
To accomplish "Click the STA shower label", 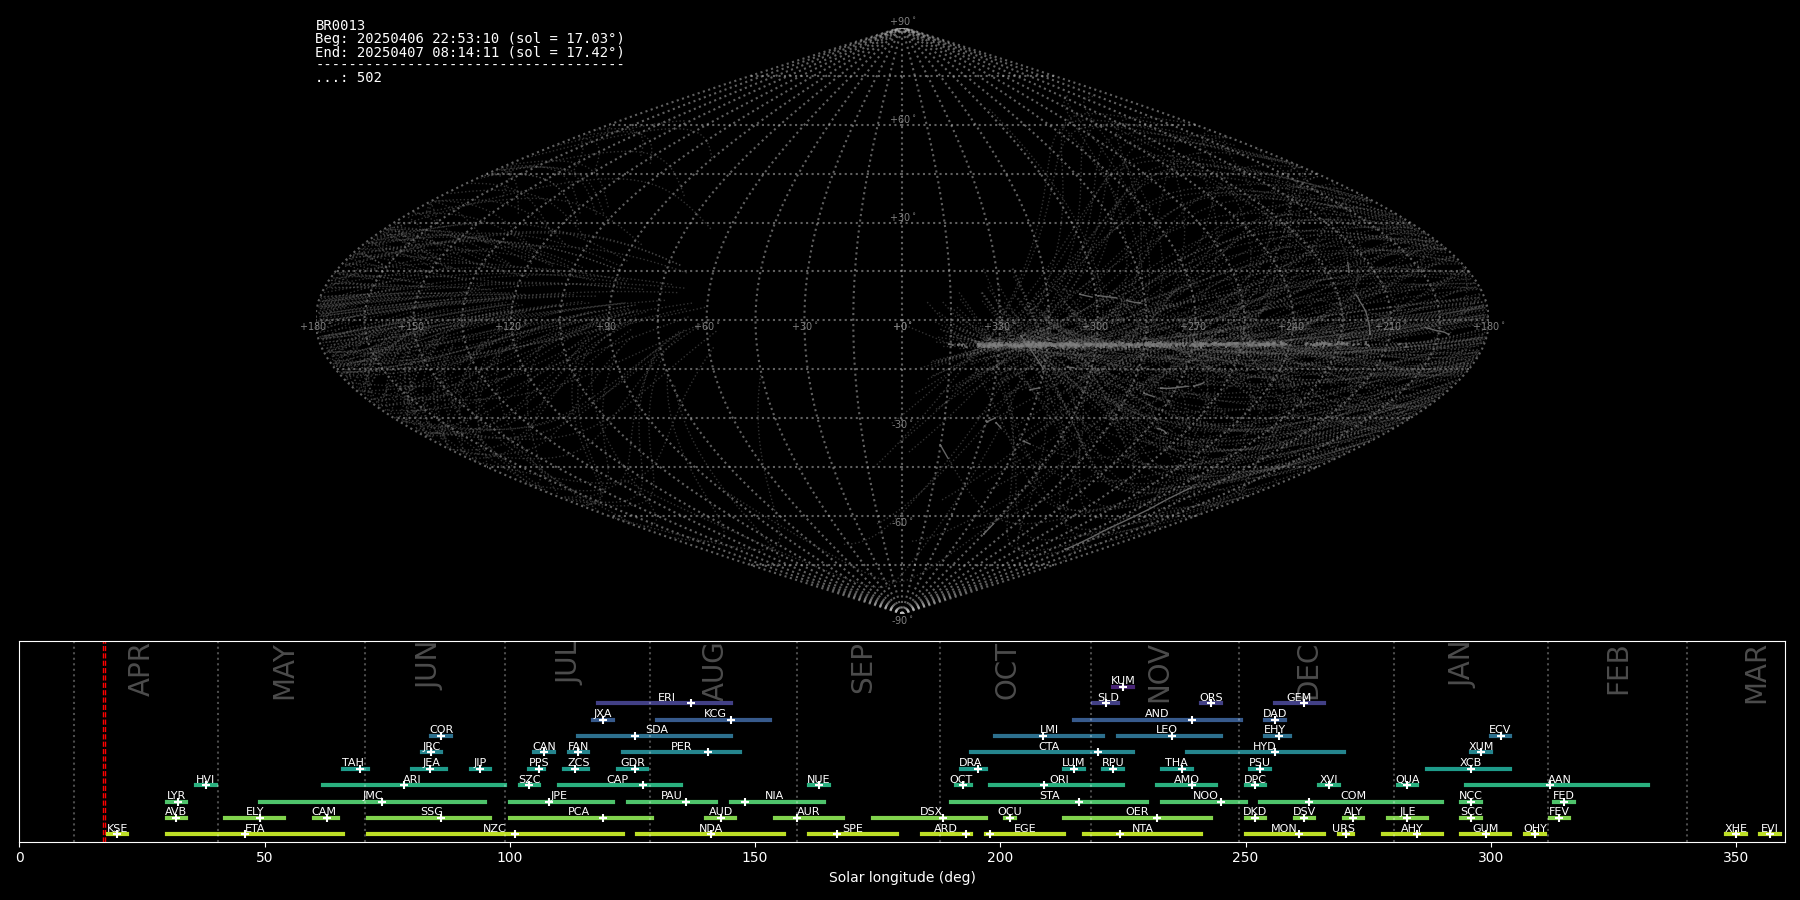I will (1049, 796).
